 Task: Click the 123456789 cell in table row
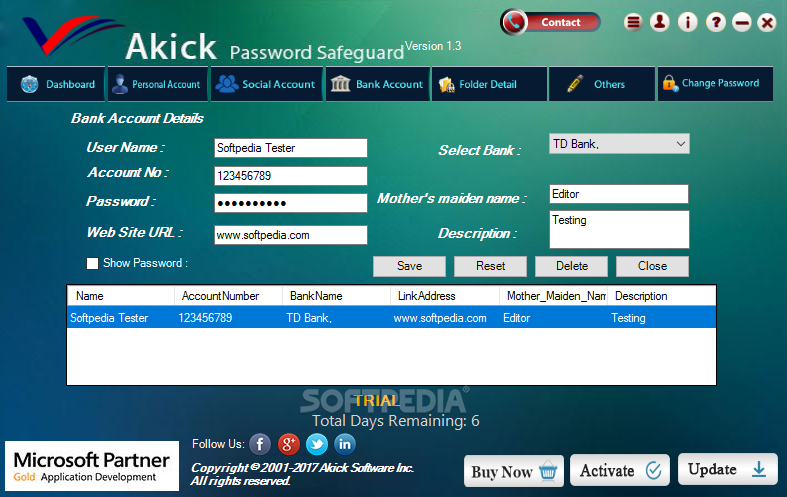pos(205,318)
